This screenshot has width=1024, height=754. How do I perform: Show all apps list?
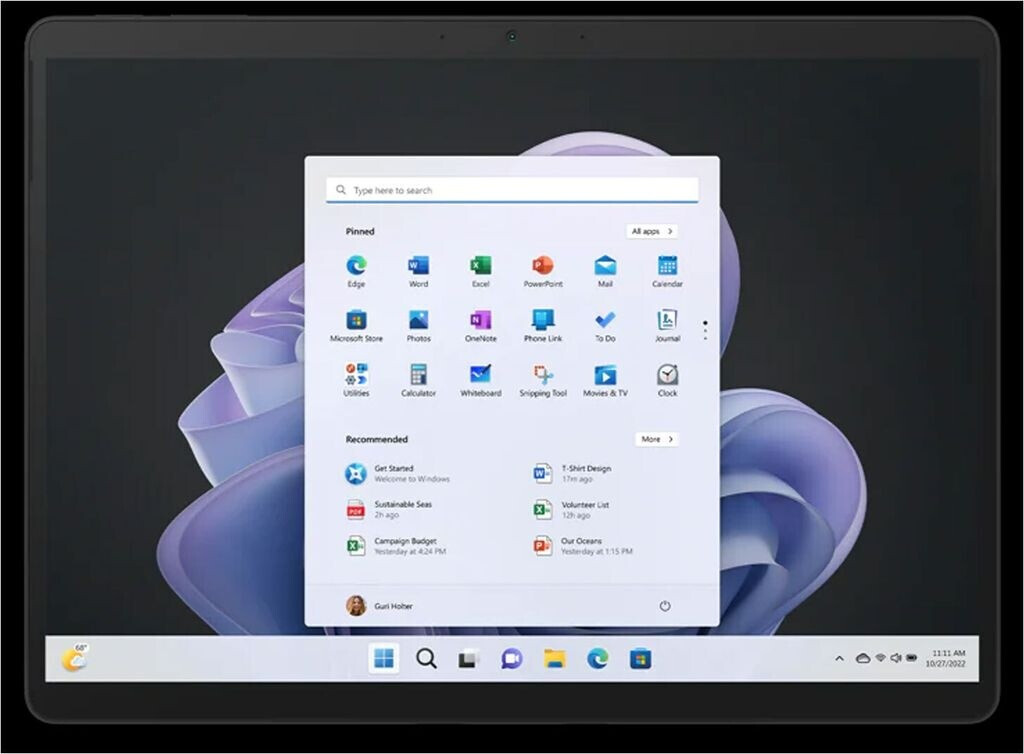coord(652,231)
